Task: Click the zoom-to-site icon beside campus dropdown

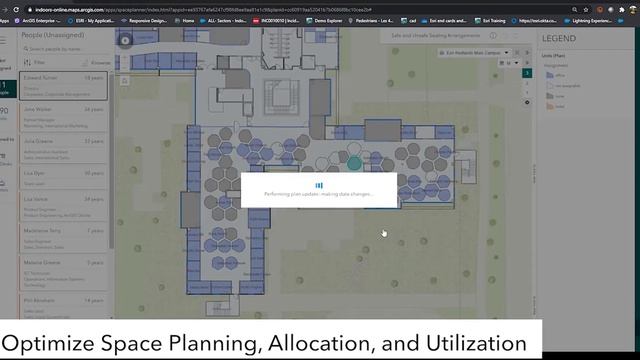Action: point(517,53)
